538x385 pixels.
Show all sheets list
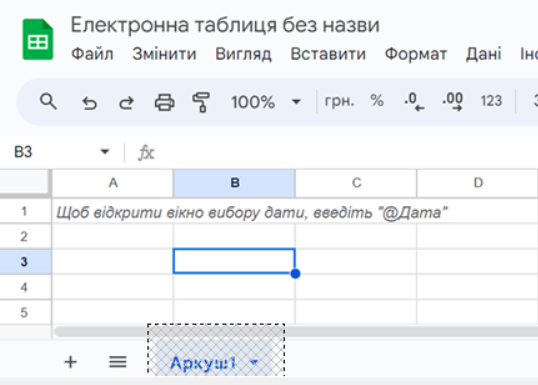(118, 362)
